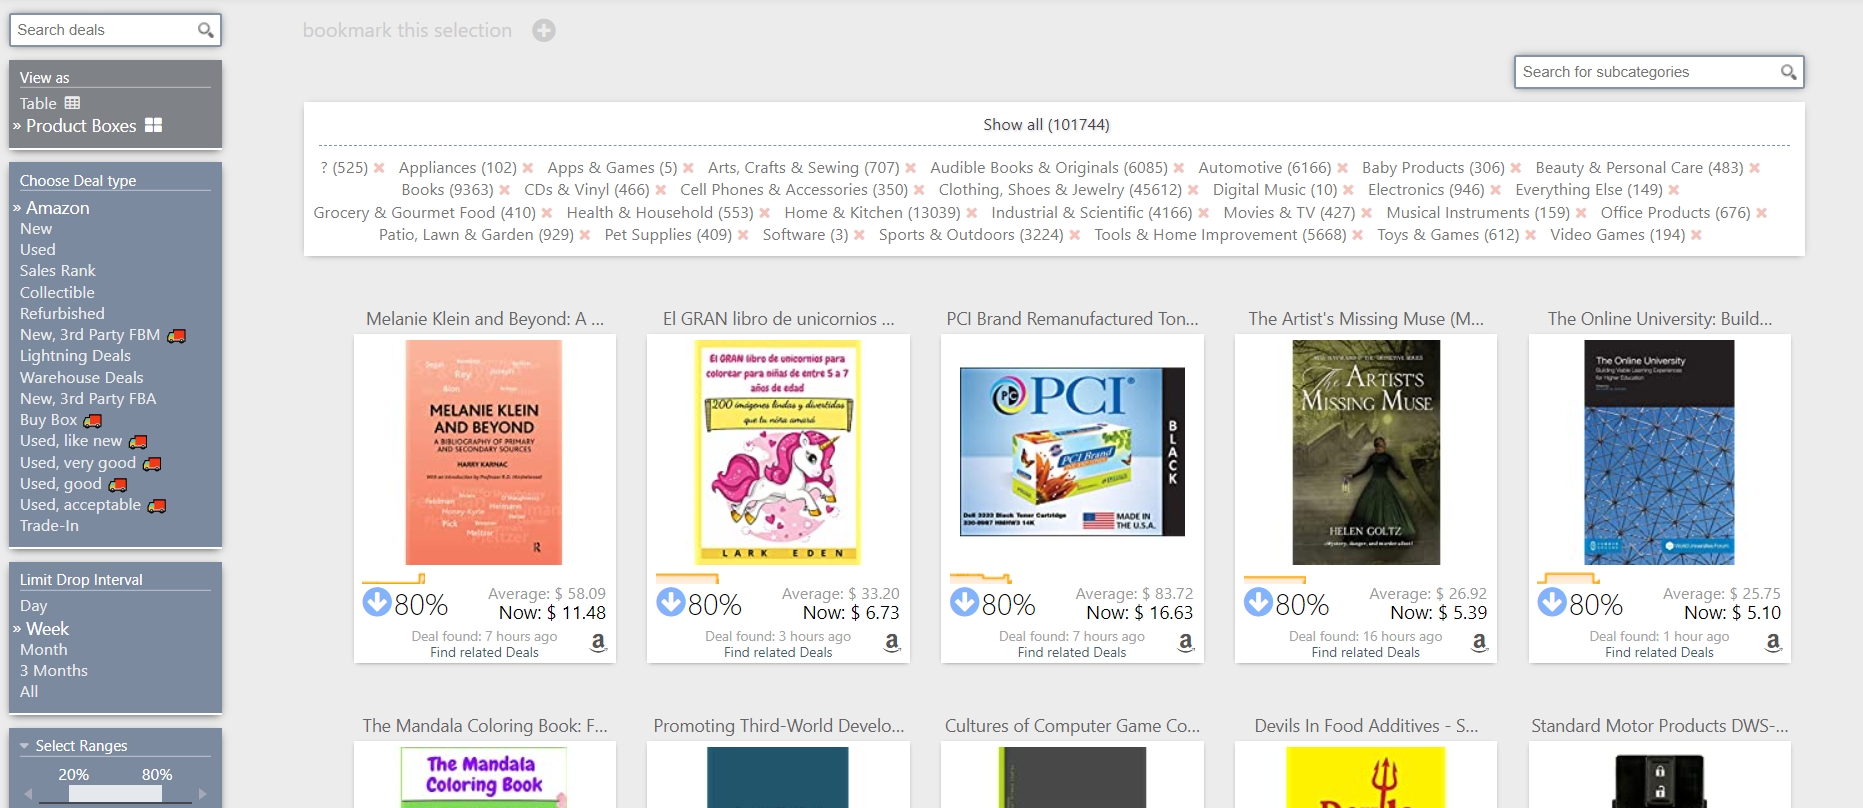This screenshot has width=1863, height=808.
Task: Select the Refurbished deal type
Action: click(62, 314)
